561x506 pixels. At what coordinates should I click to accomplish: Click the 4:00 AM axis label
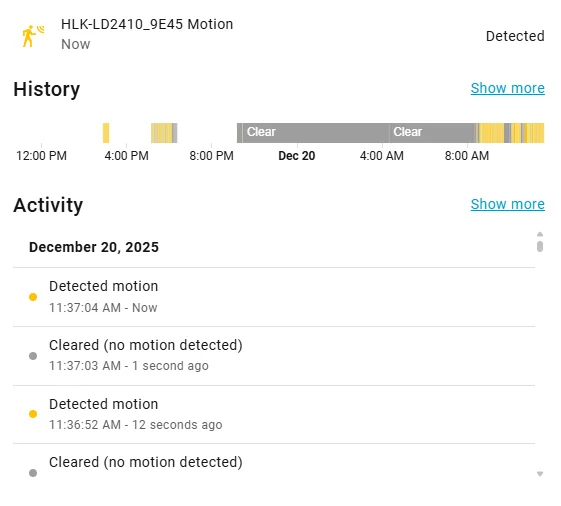point(382,156)
